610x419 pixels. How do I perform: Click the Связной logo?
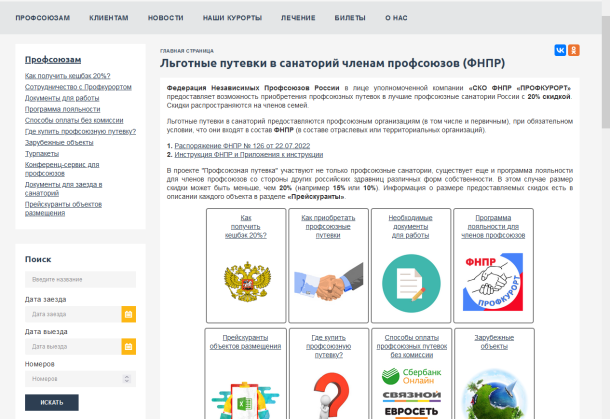click(412, 396)
